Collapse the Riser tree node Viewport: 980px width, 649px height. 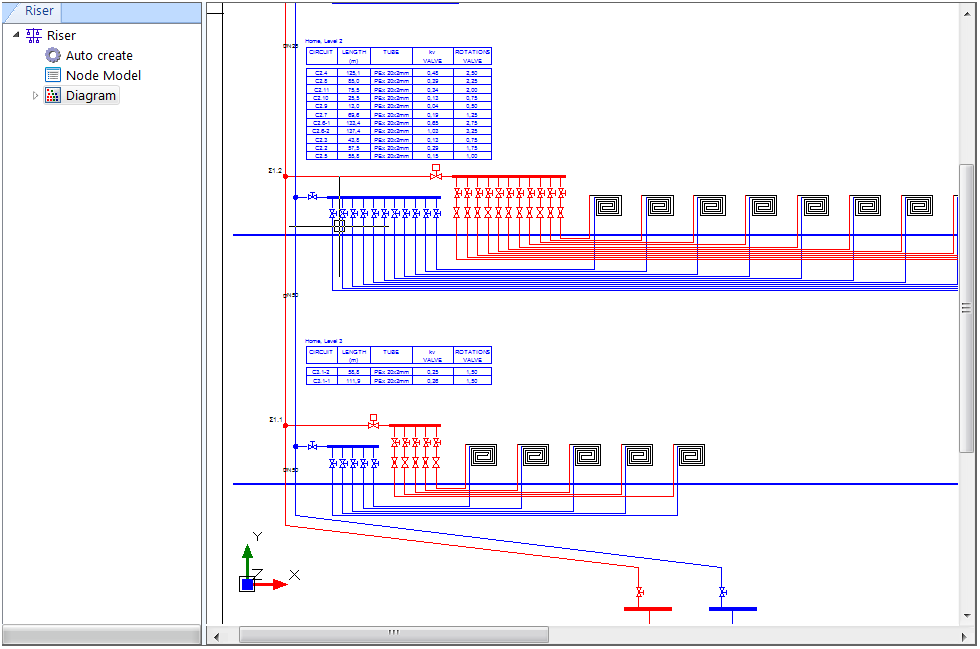[15, 34]
